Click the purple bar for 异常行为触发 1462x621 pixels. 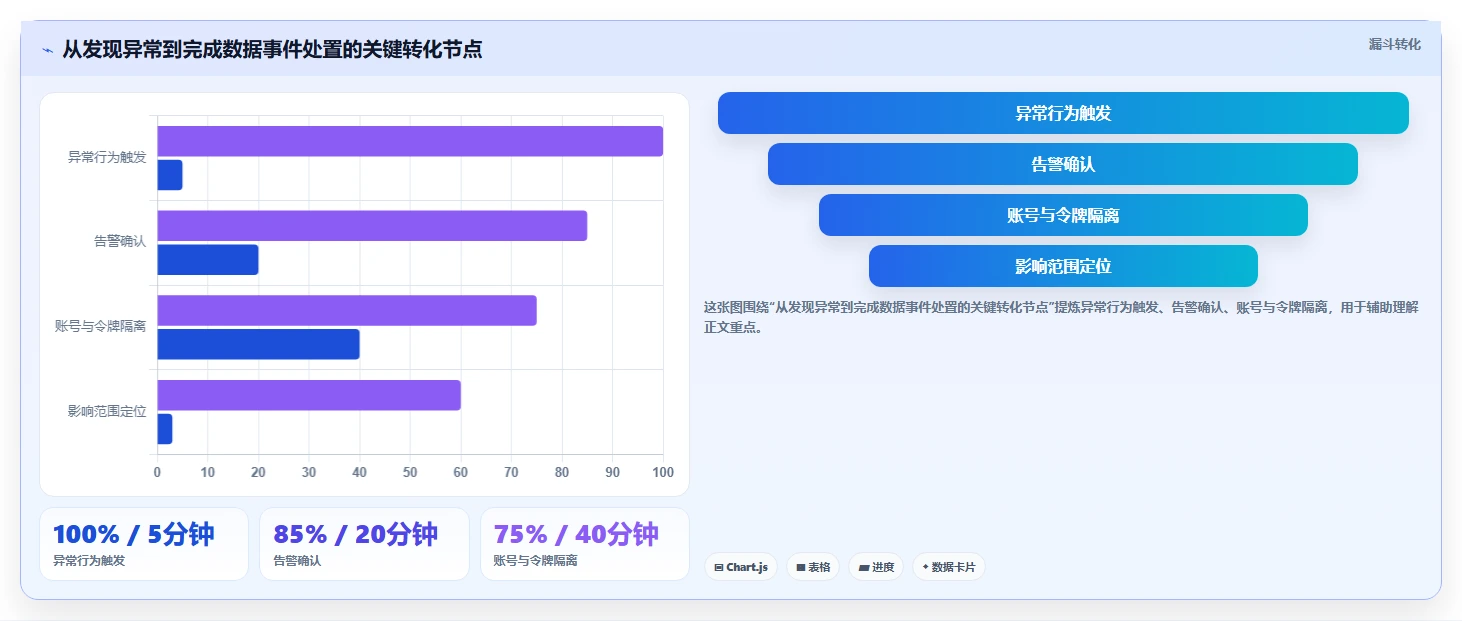410,141
